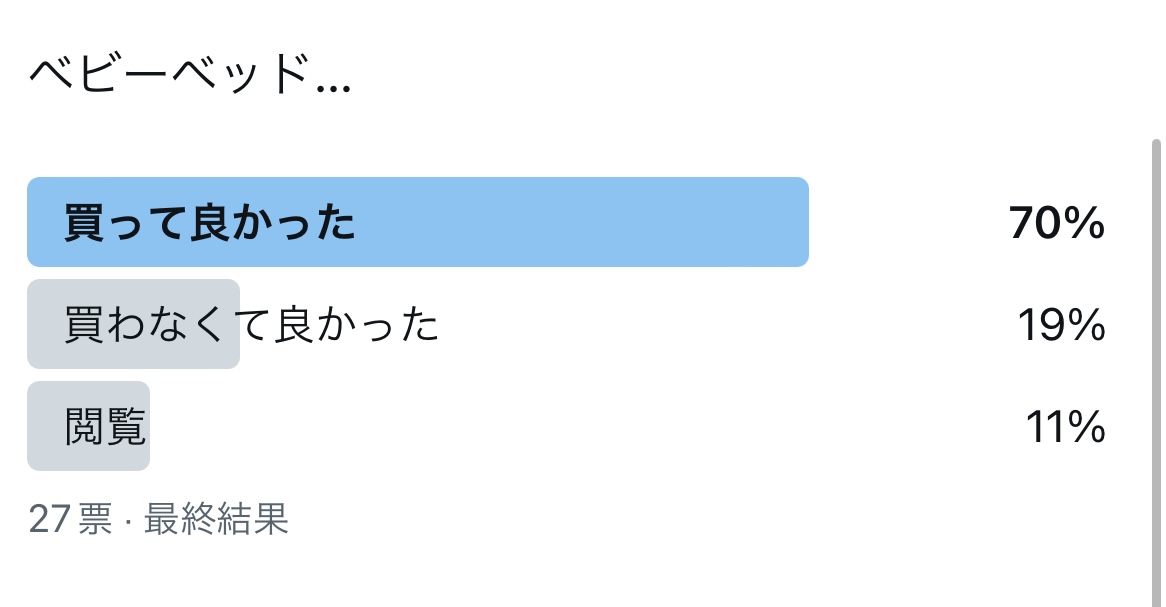Click the 19% percentage value
1166x607 pixels.
[x=1061, y=325]
